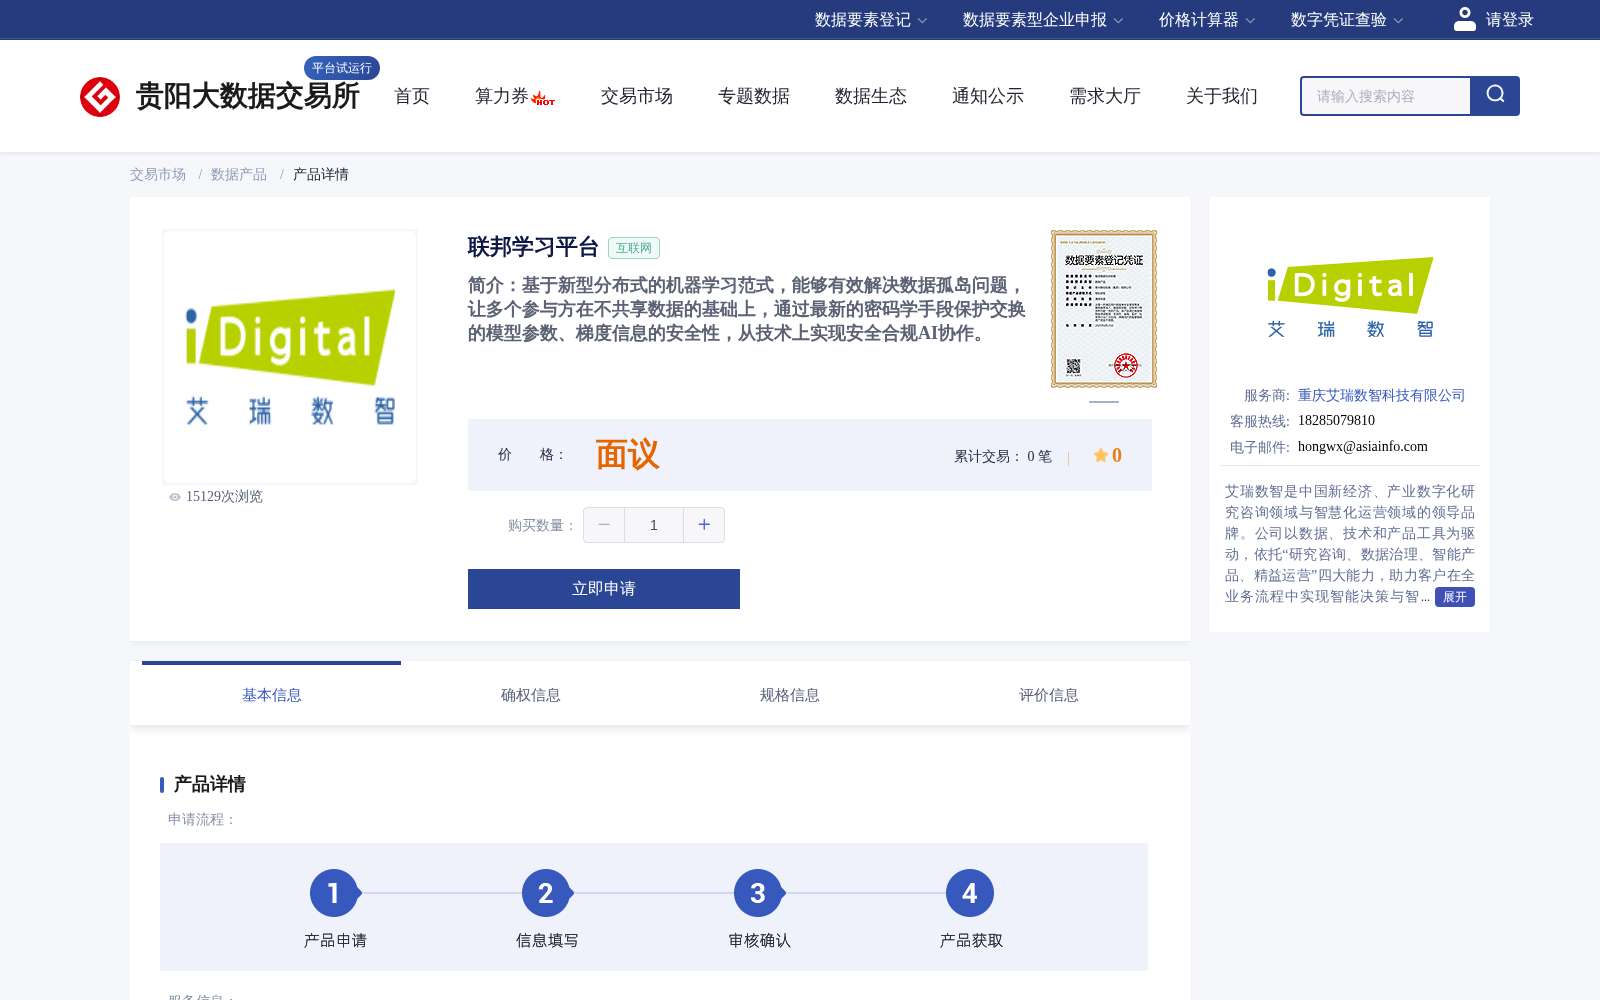Click 数据产品 breadcrumb link
This screenshot has height=1000, width=1600.
[x=239, y=174]
